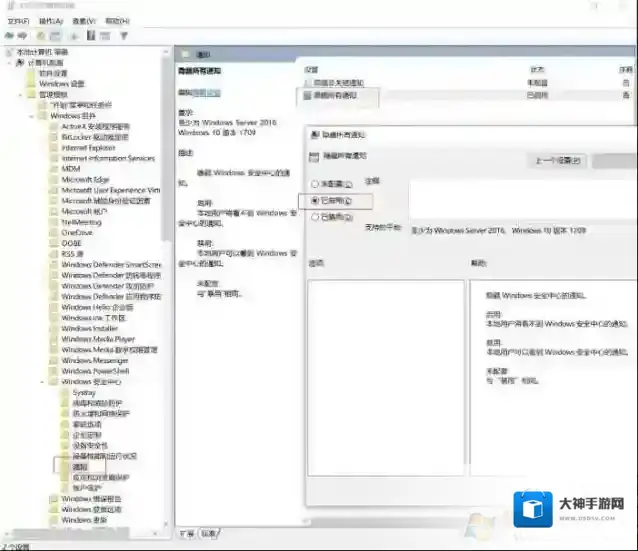The width and height of the screenshot is (638, 551).
Task: Click the Back arrow toolbar icon
Action: coord(9,36)
